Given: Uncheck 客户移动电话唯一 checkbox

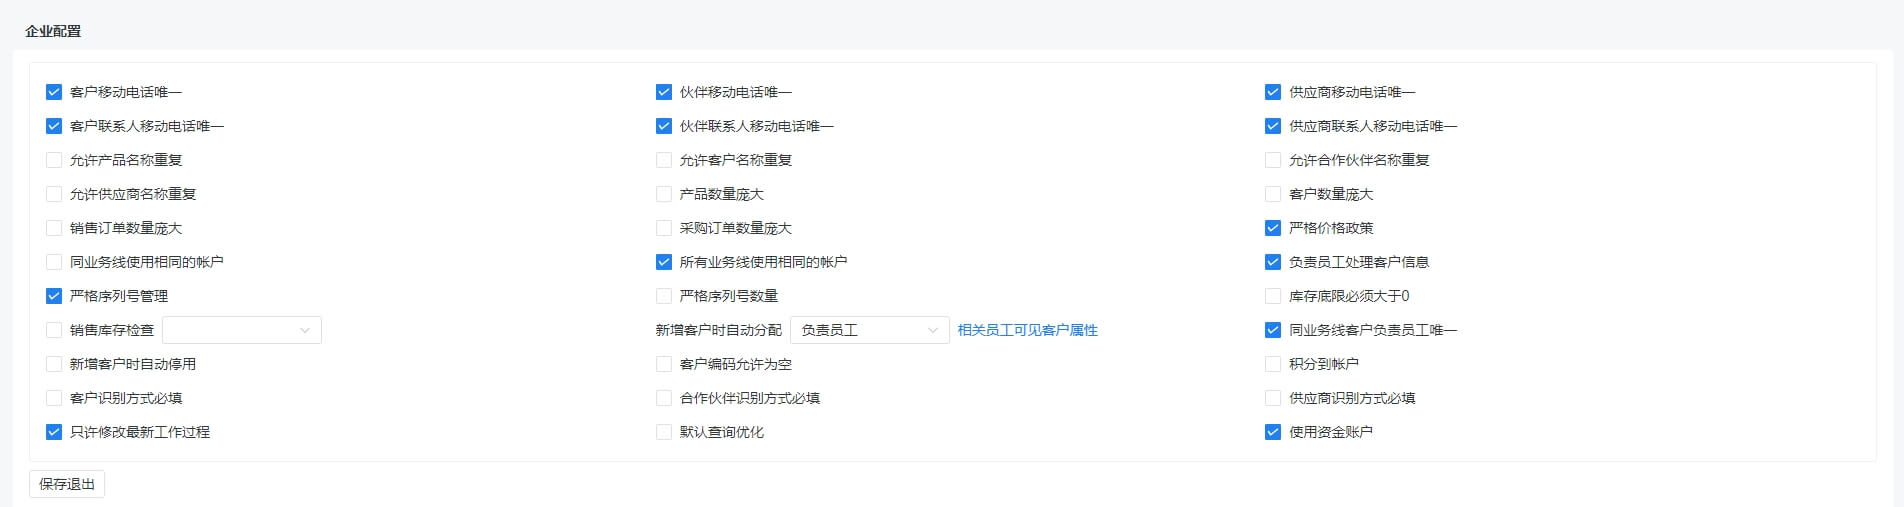Looking at the screenshot, I should (54, 92).
